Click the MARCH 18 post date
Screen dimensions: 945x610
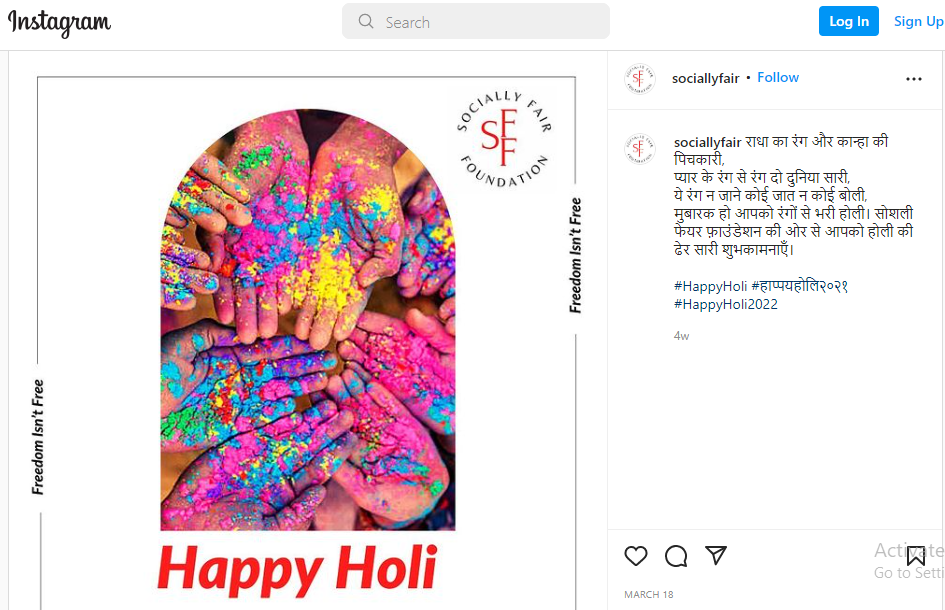(648, 594)
